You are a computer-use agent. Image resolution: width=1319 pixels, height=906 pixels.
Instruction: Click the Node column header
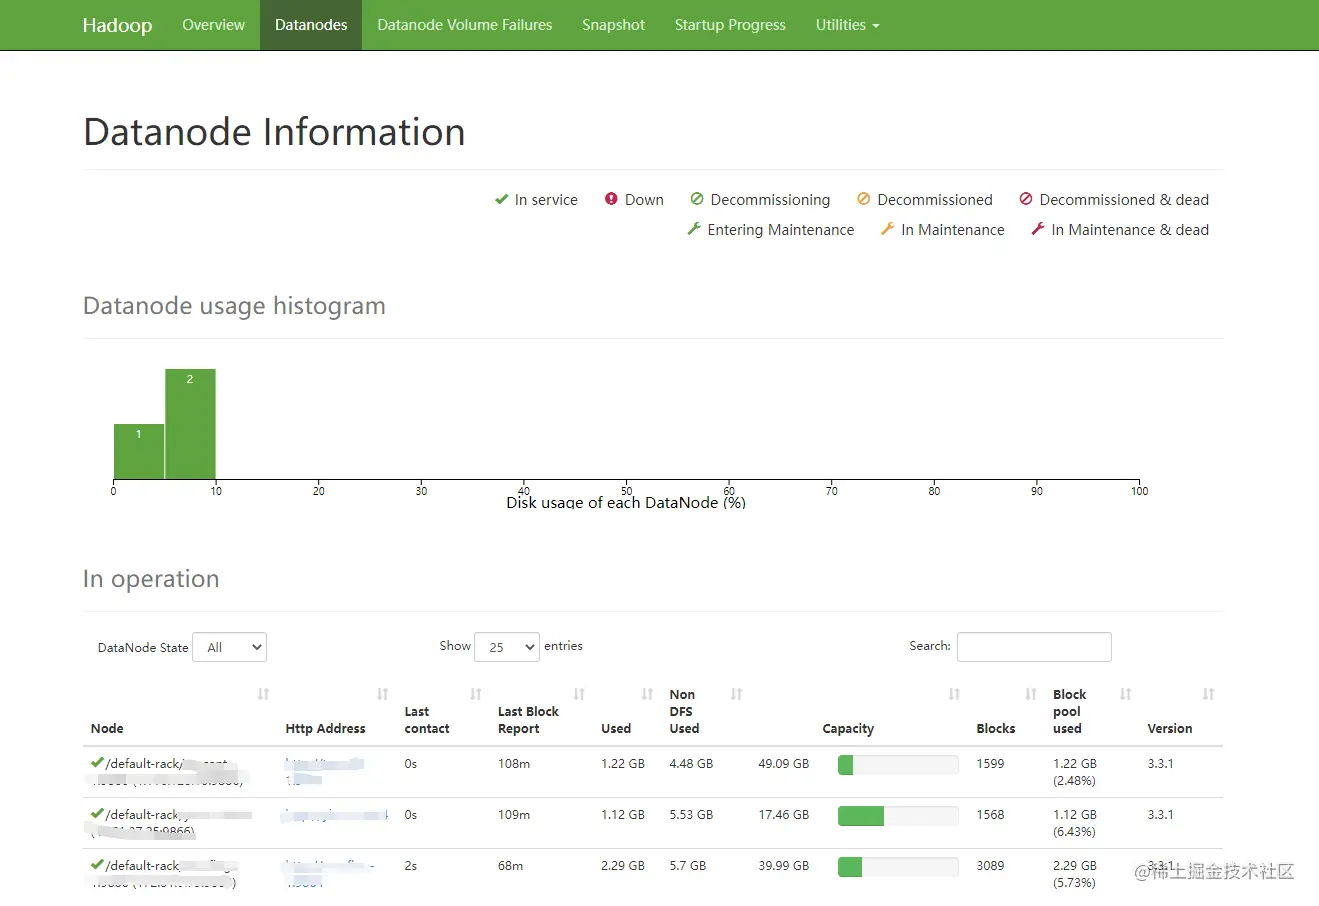click(107, 729)
